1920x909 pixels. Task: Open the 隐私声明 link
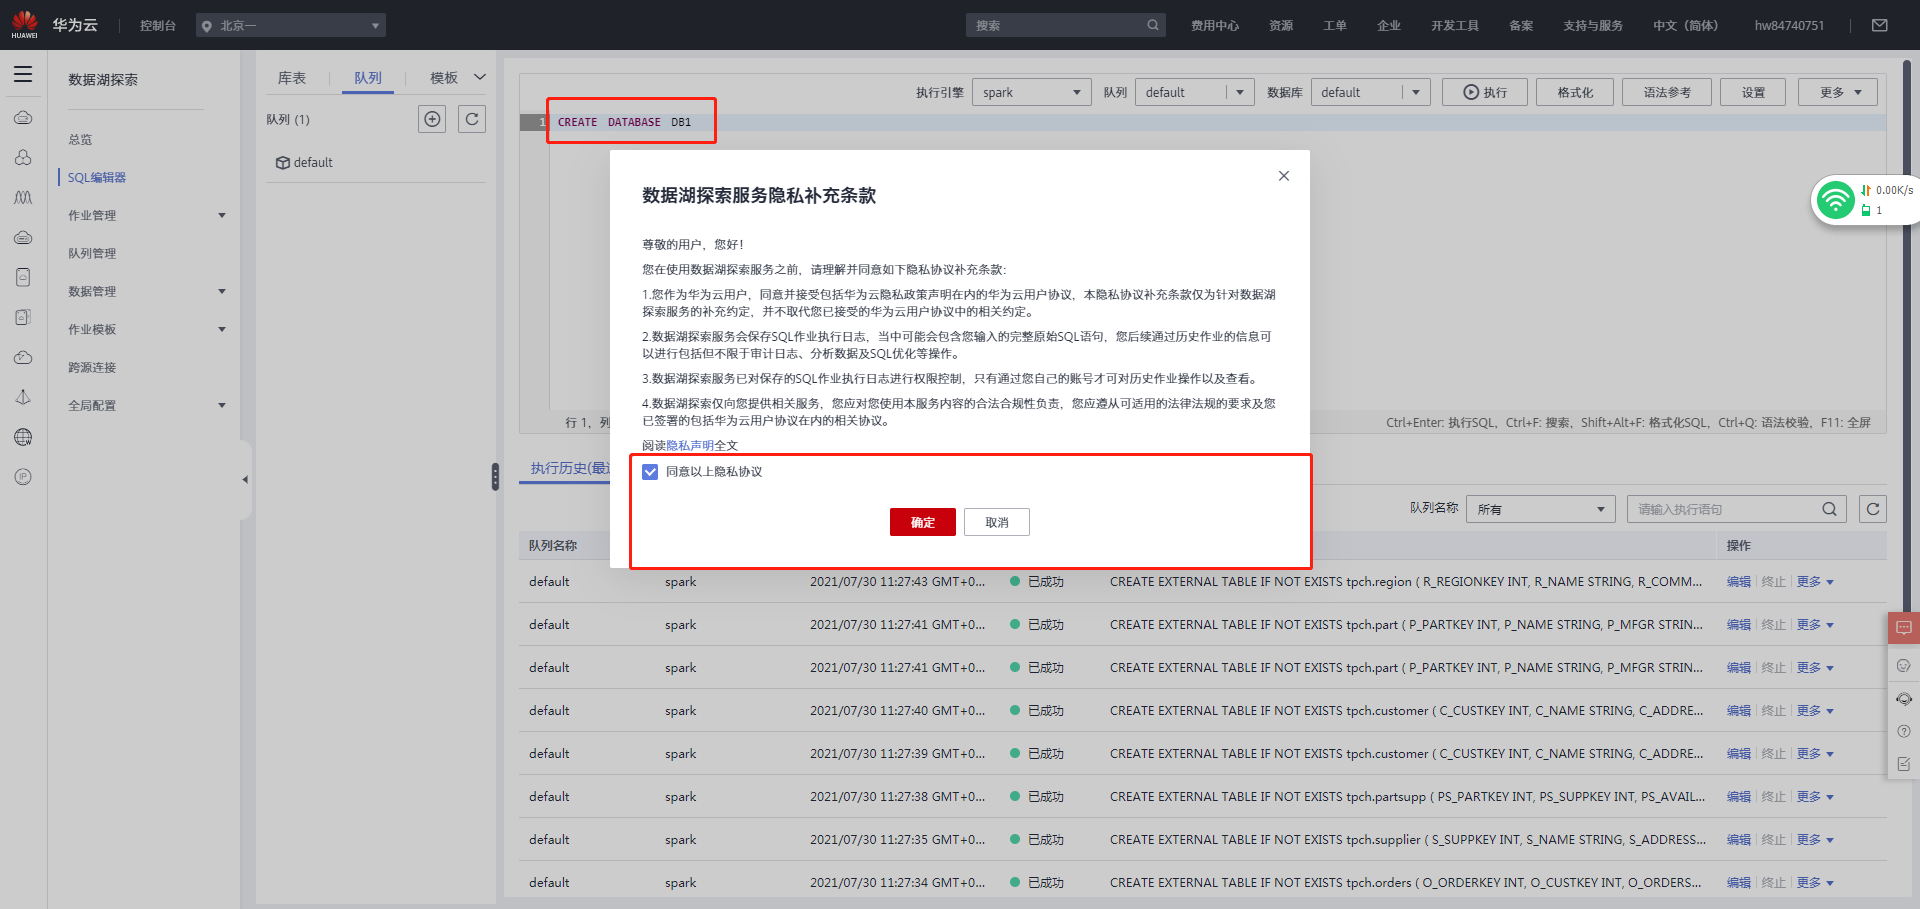point(690,446)
